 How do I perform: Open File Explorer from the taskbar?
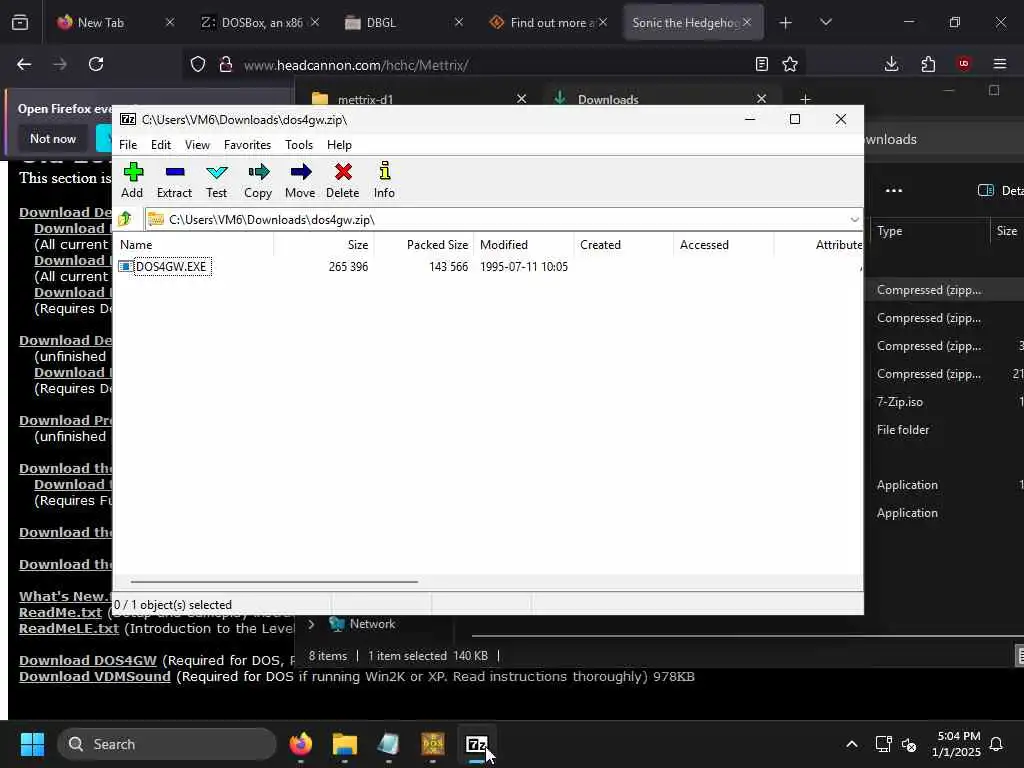coord(344,744)
